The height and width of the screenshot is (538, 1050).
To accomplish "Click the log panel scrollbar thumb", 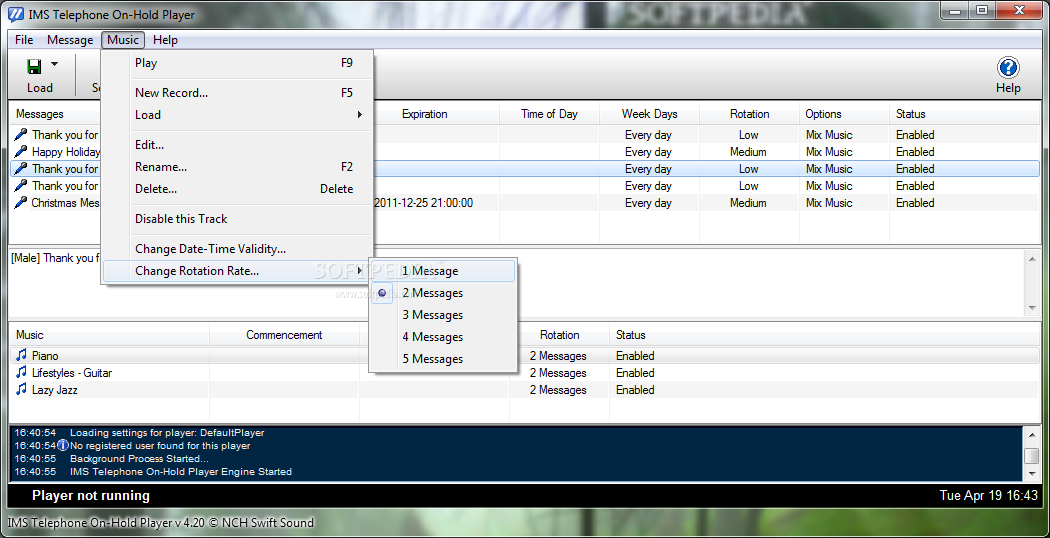I will 1032,456.
